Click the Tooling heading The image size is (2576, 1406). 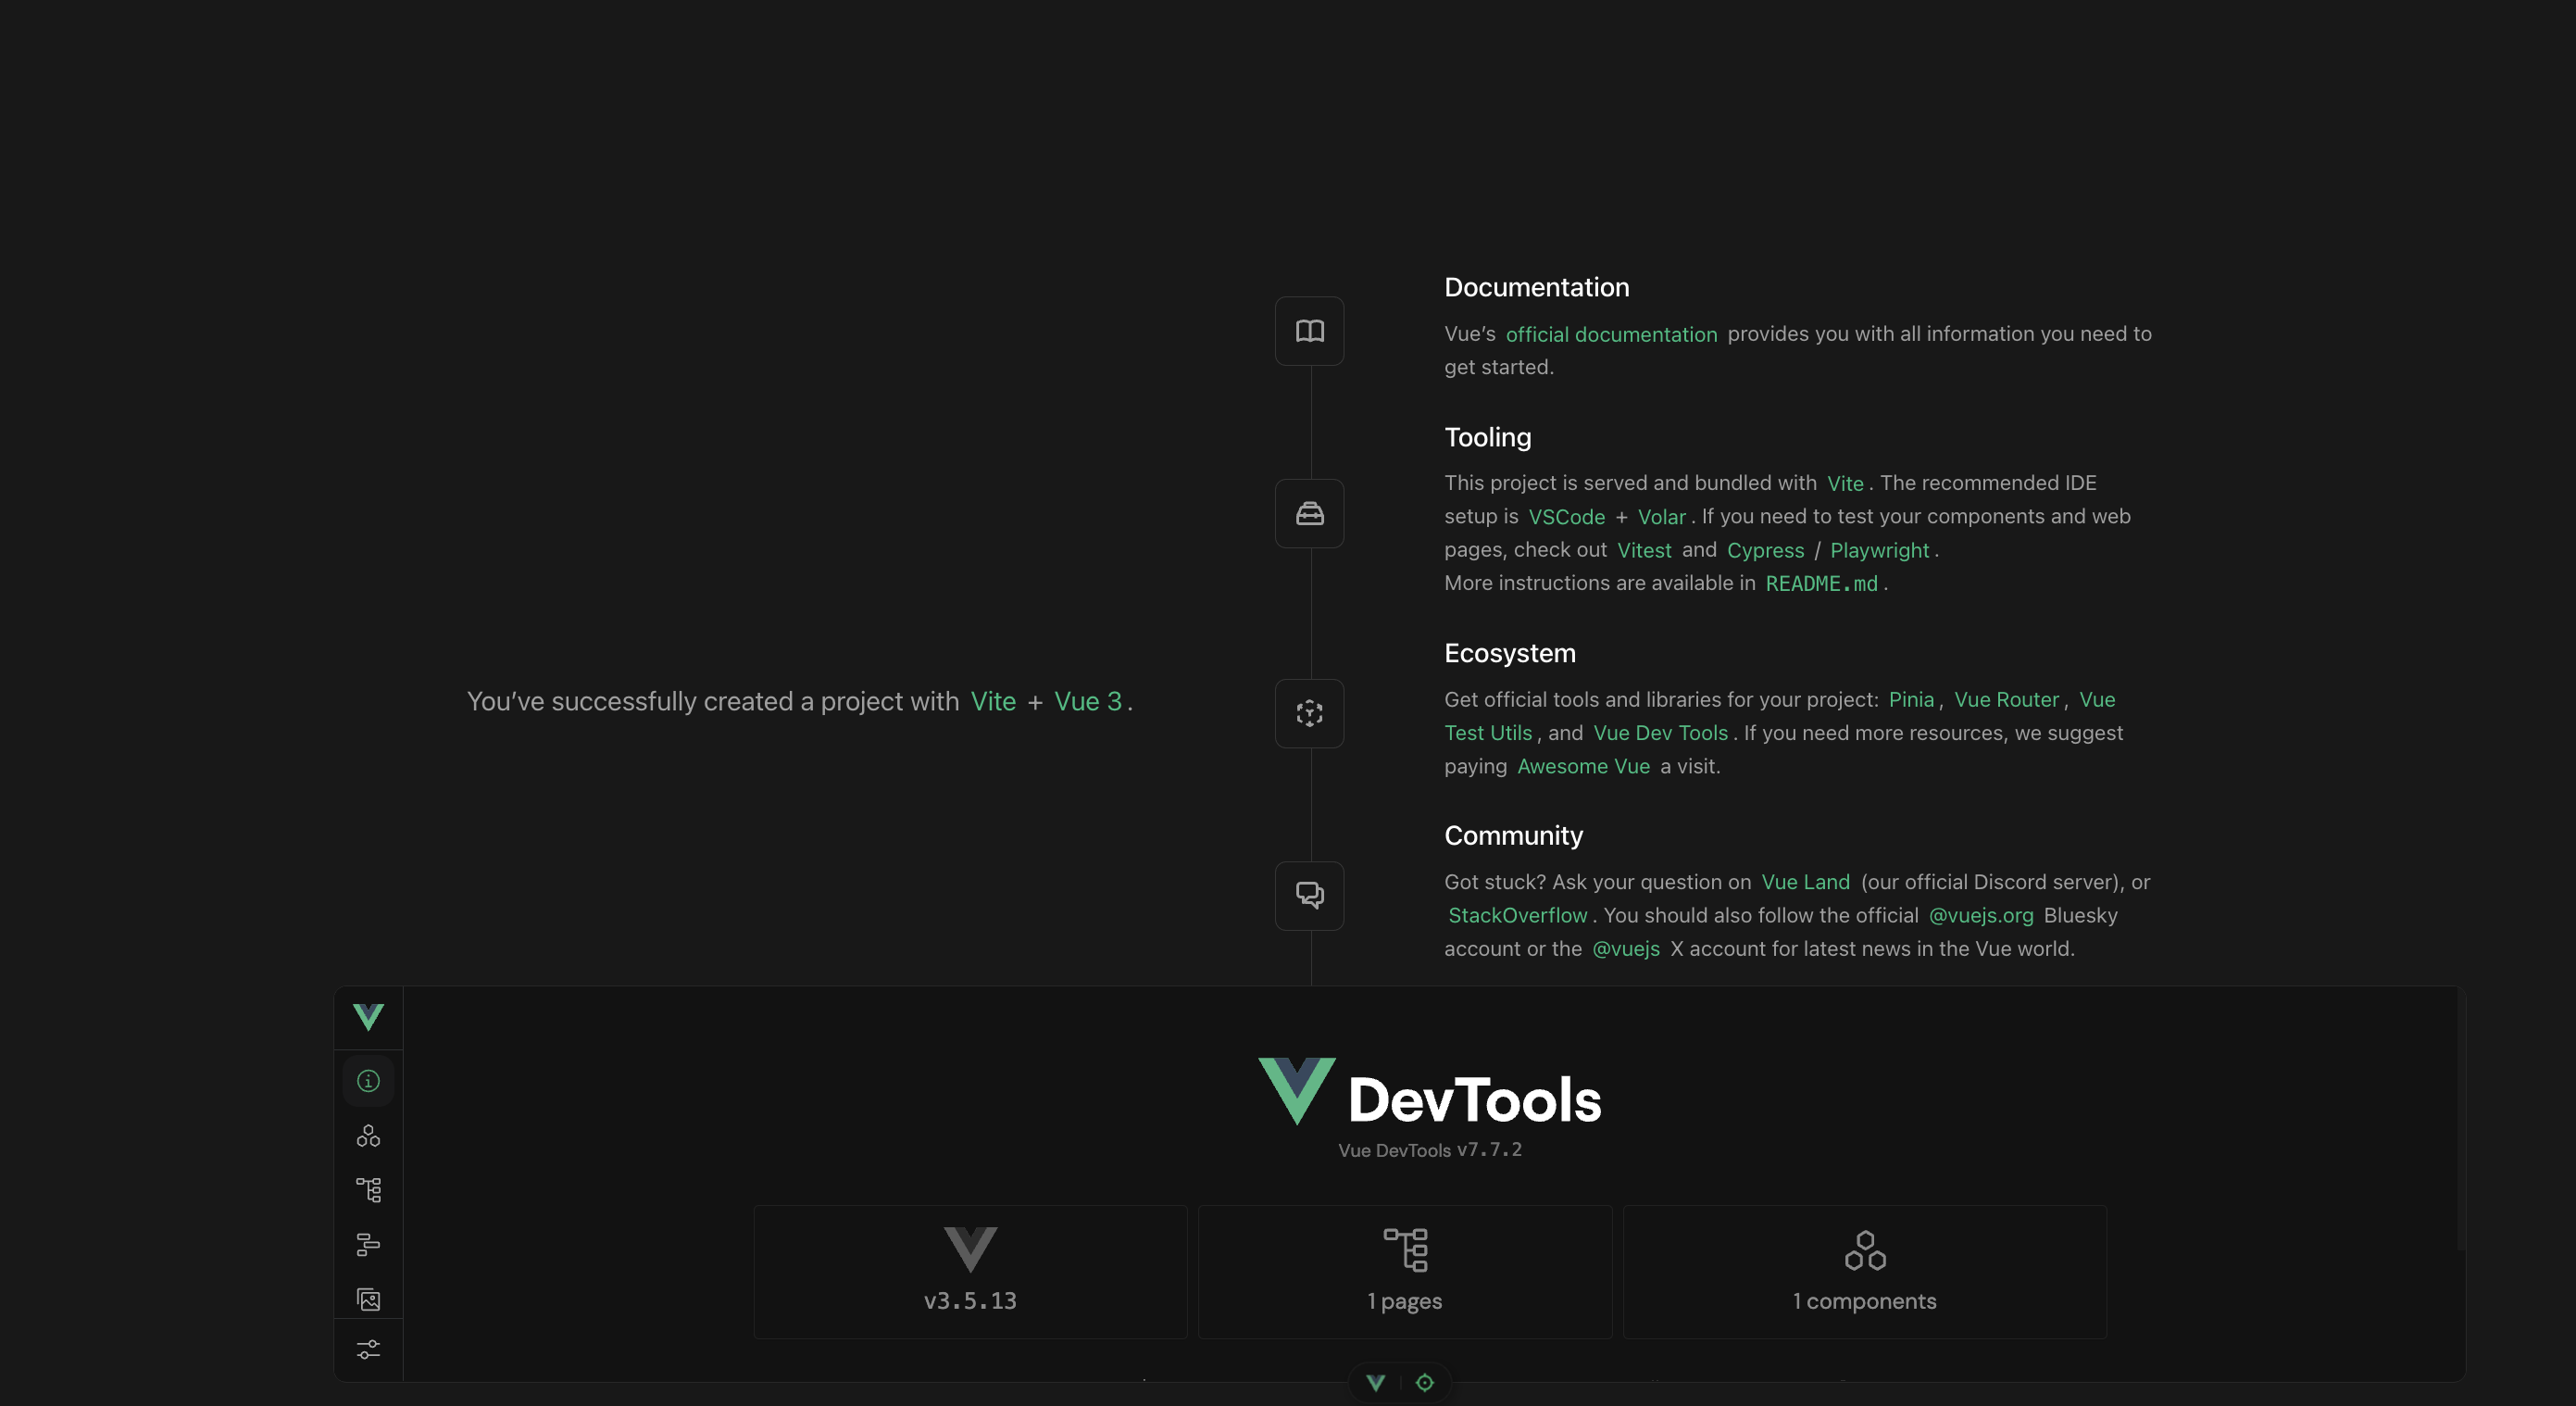click(x=1487, y=438)
